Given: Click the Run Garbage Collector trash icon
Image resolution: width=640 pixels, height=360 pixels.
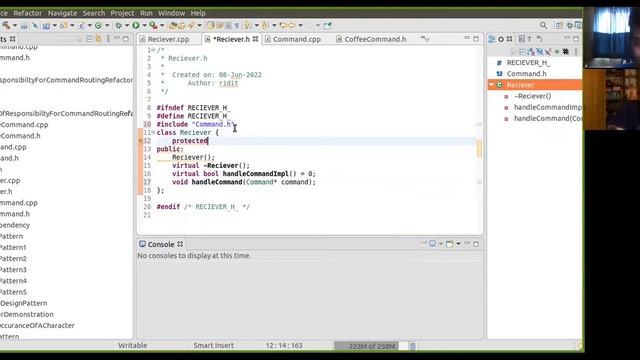Looking at the screenshot, I should (x=413, y=346).
